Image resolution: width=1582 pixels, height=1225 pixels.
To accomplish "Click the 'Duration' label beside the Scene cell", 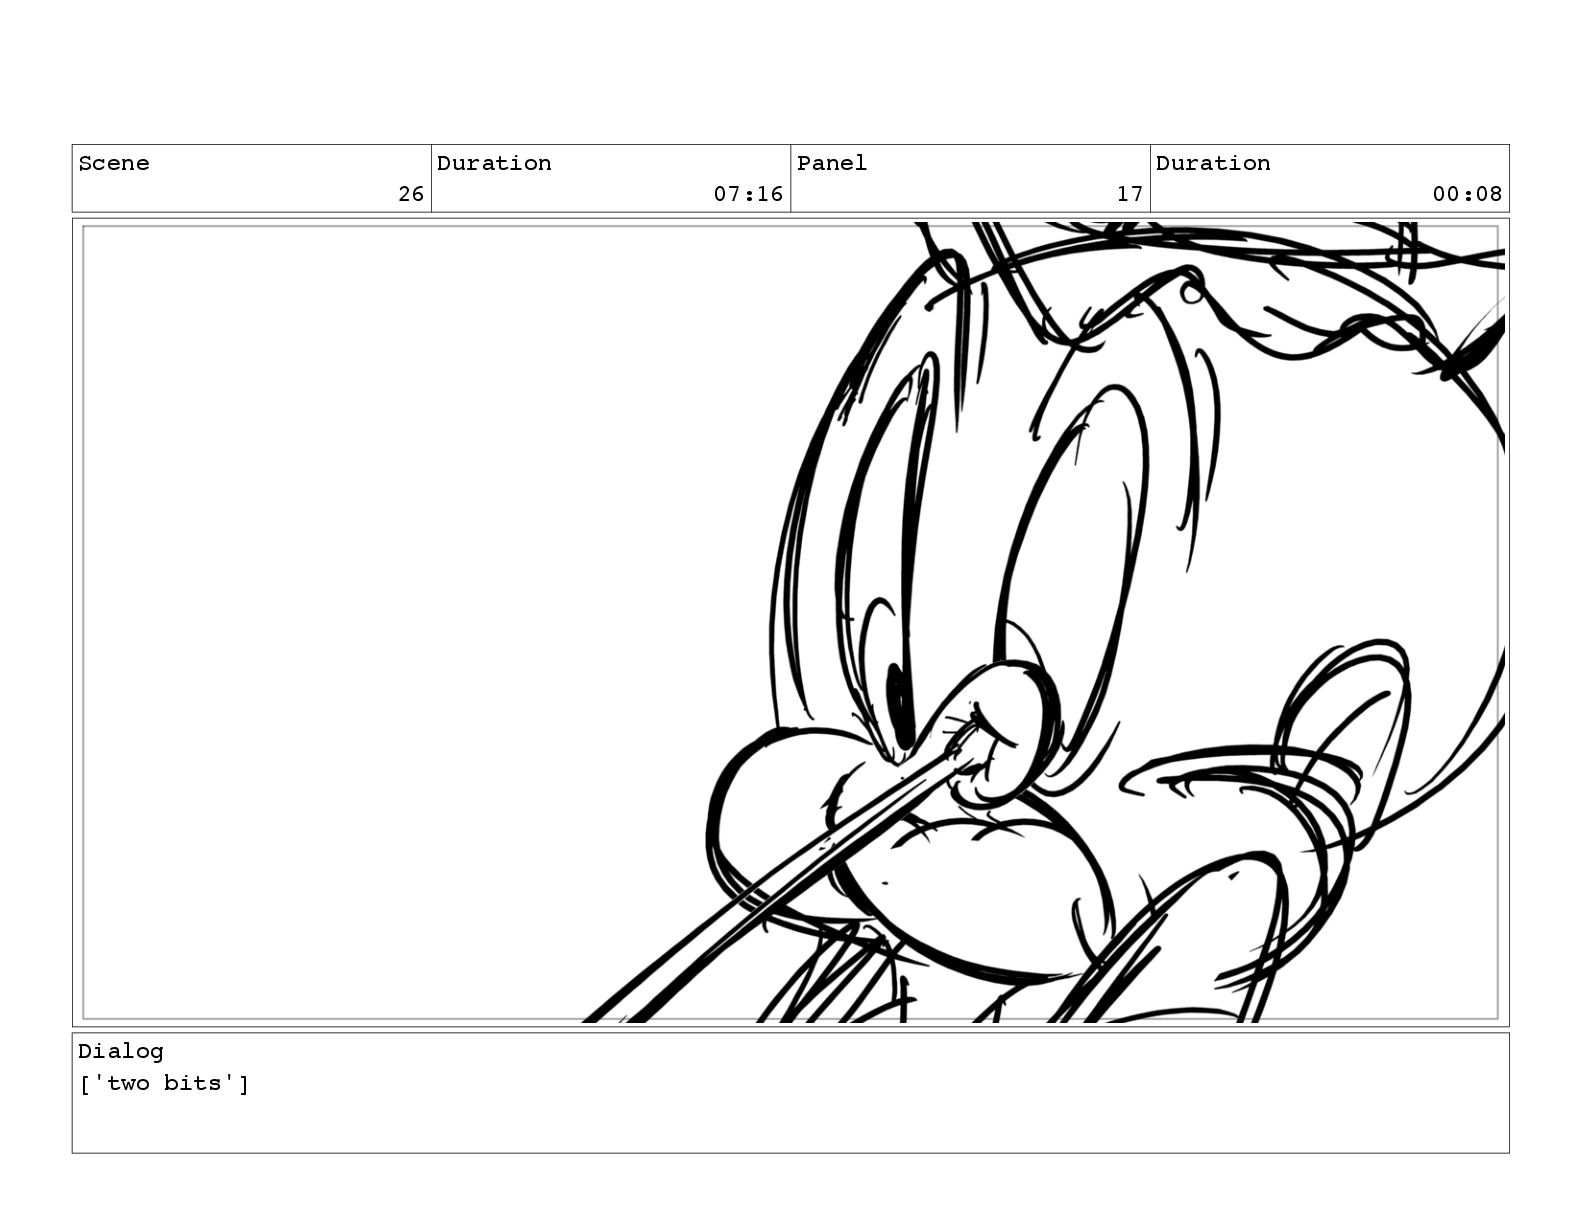I will click(x=494, y=163).
